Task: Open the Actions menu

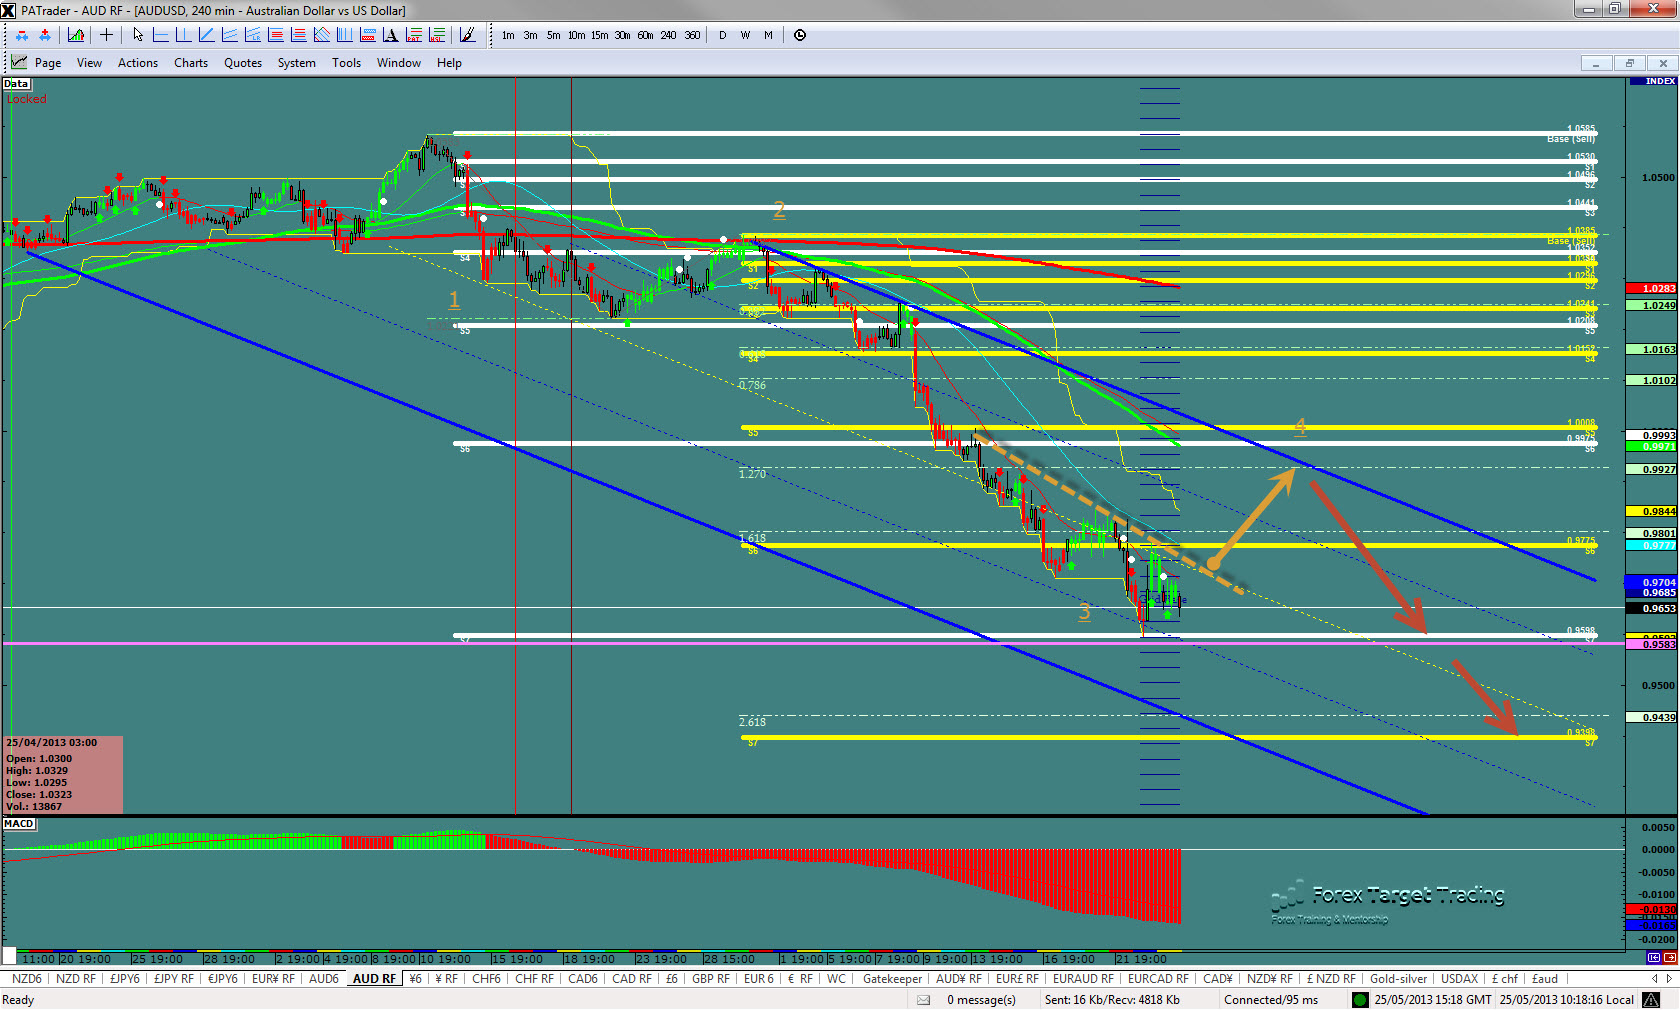Action: (138, 63)
